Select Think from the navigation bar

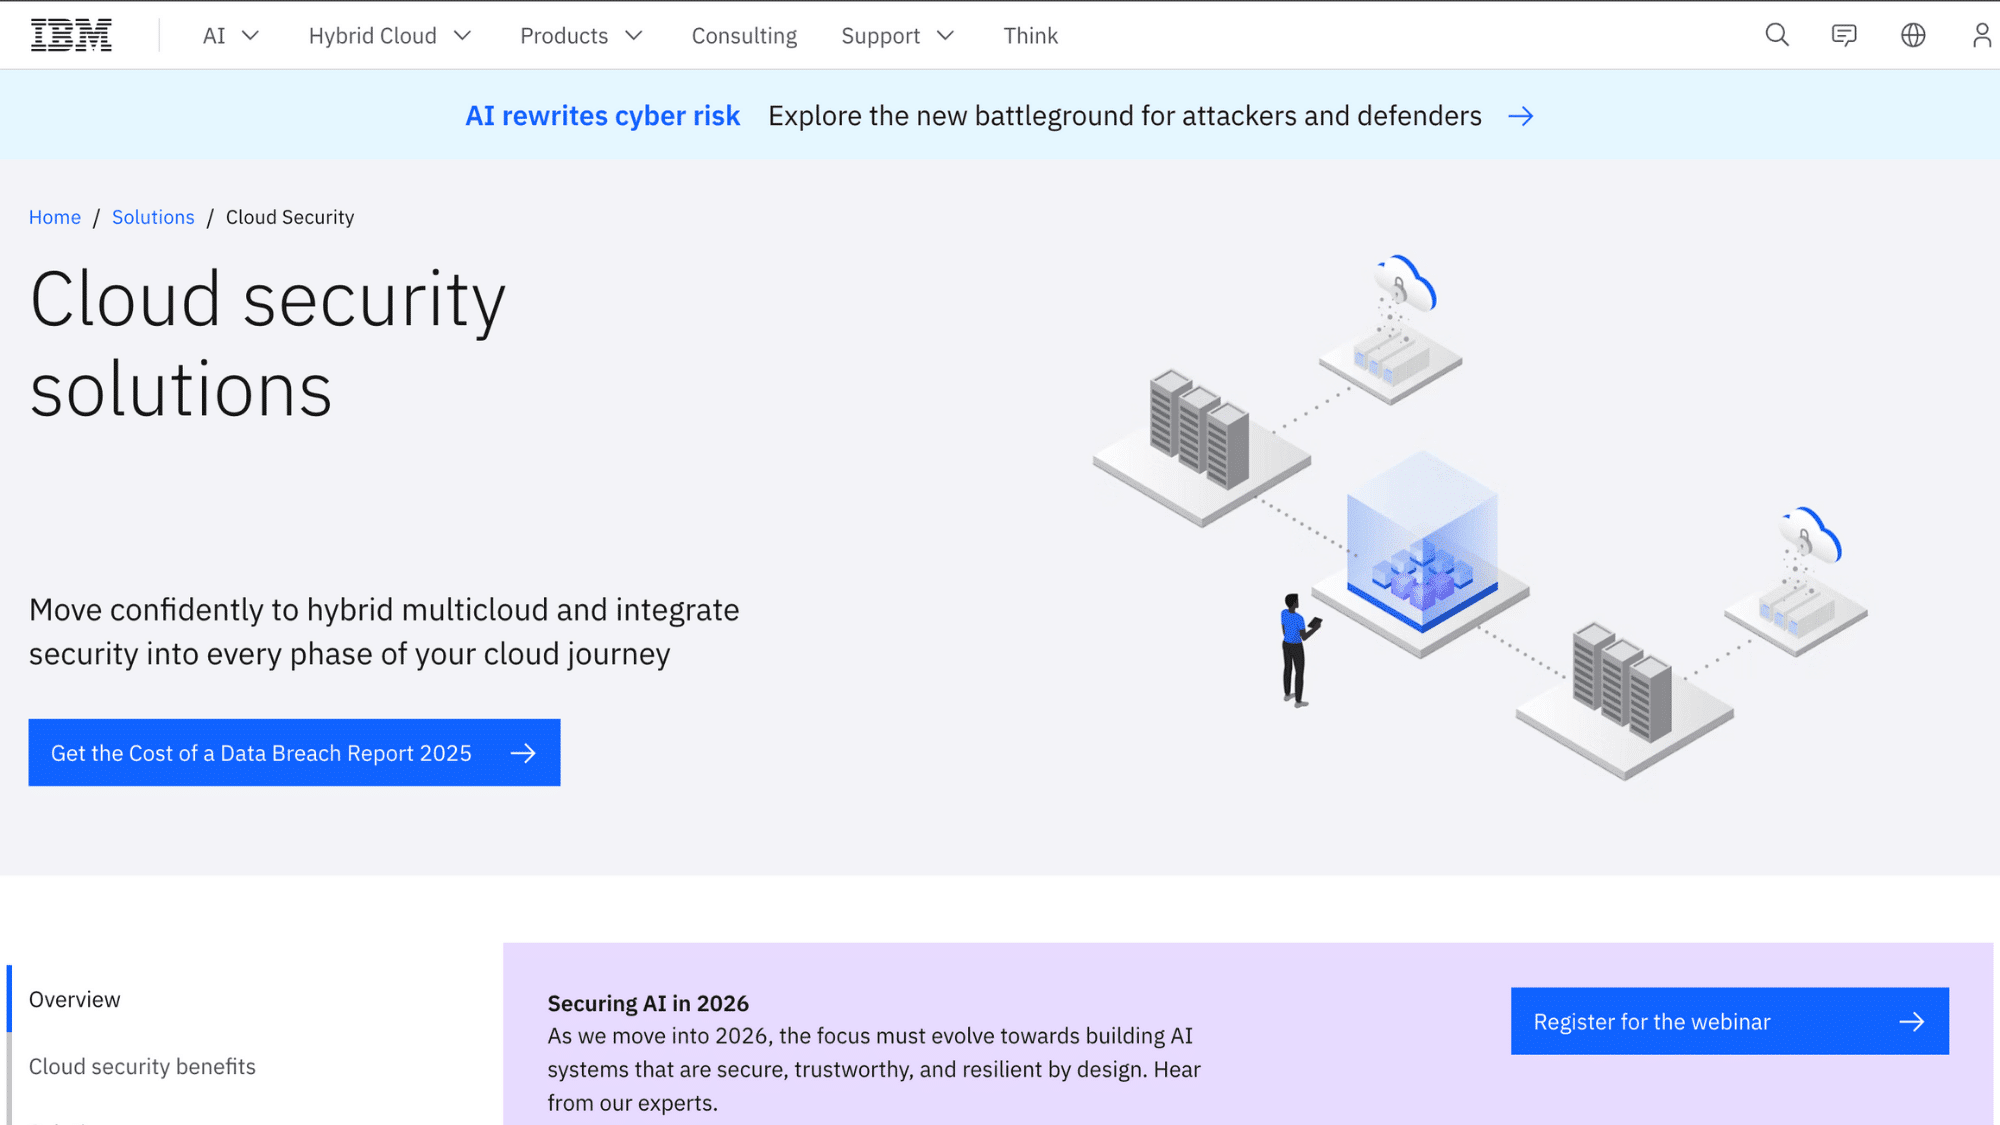click(1030, 35)
